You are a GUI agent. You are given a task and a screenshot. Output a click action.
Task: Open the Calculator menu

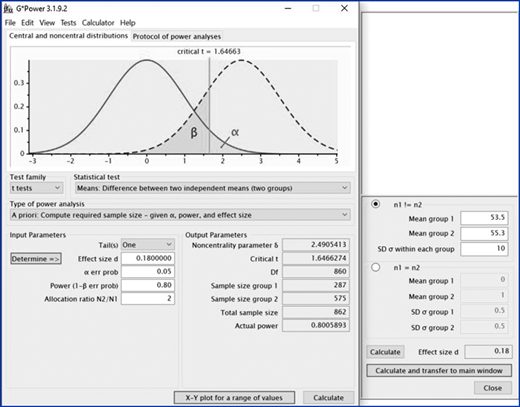pos(98,23)
